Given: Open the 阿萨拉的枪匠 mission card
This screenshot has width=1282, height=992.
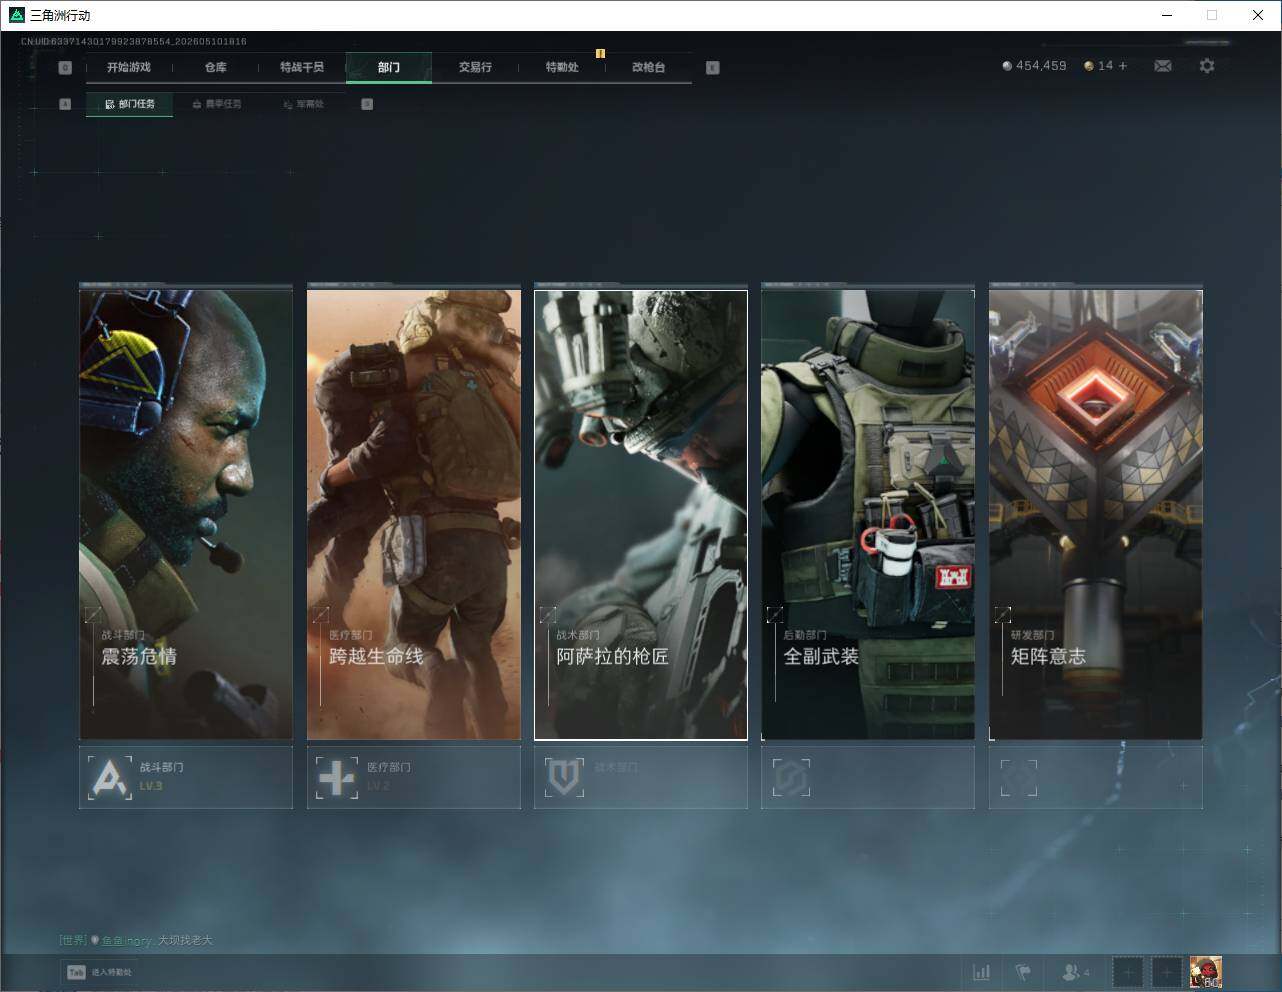Looking at the screenshot, I should 641,514.
